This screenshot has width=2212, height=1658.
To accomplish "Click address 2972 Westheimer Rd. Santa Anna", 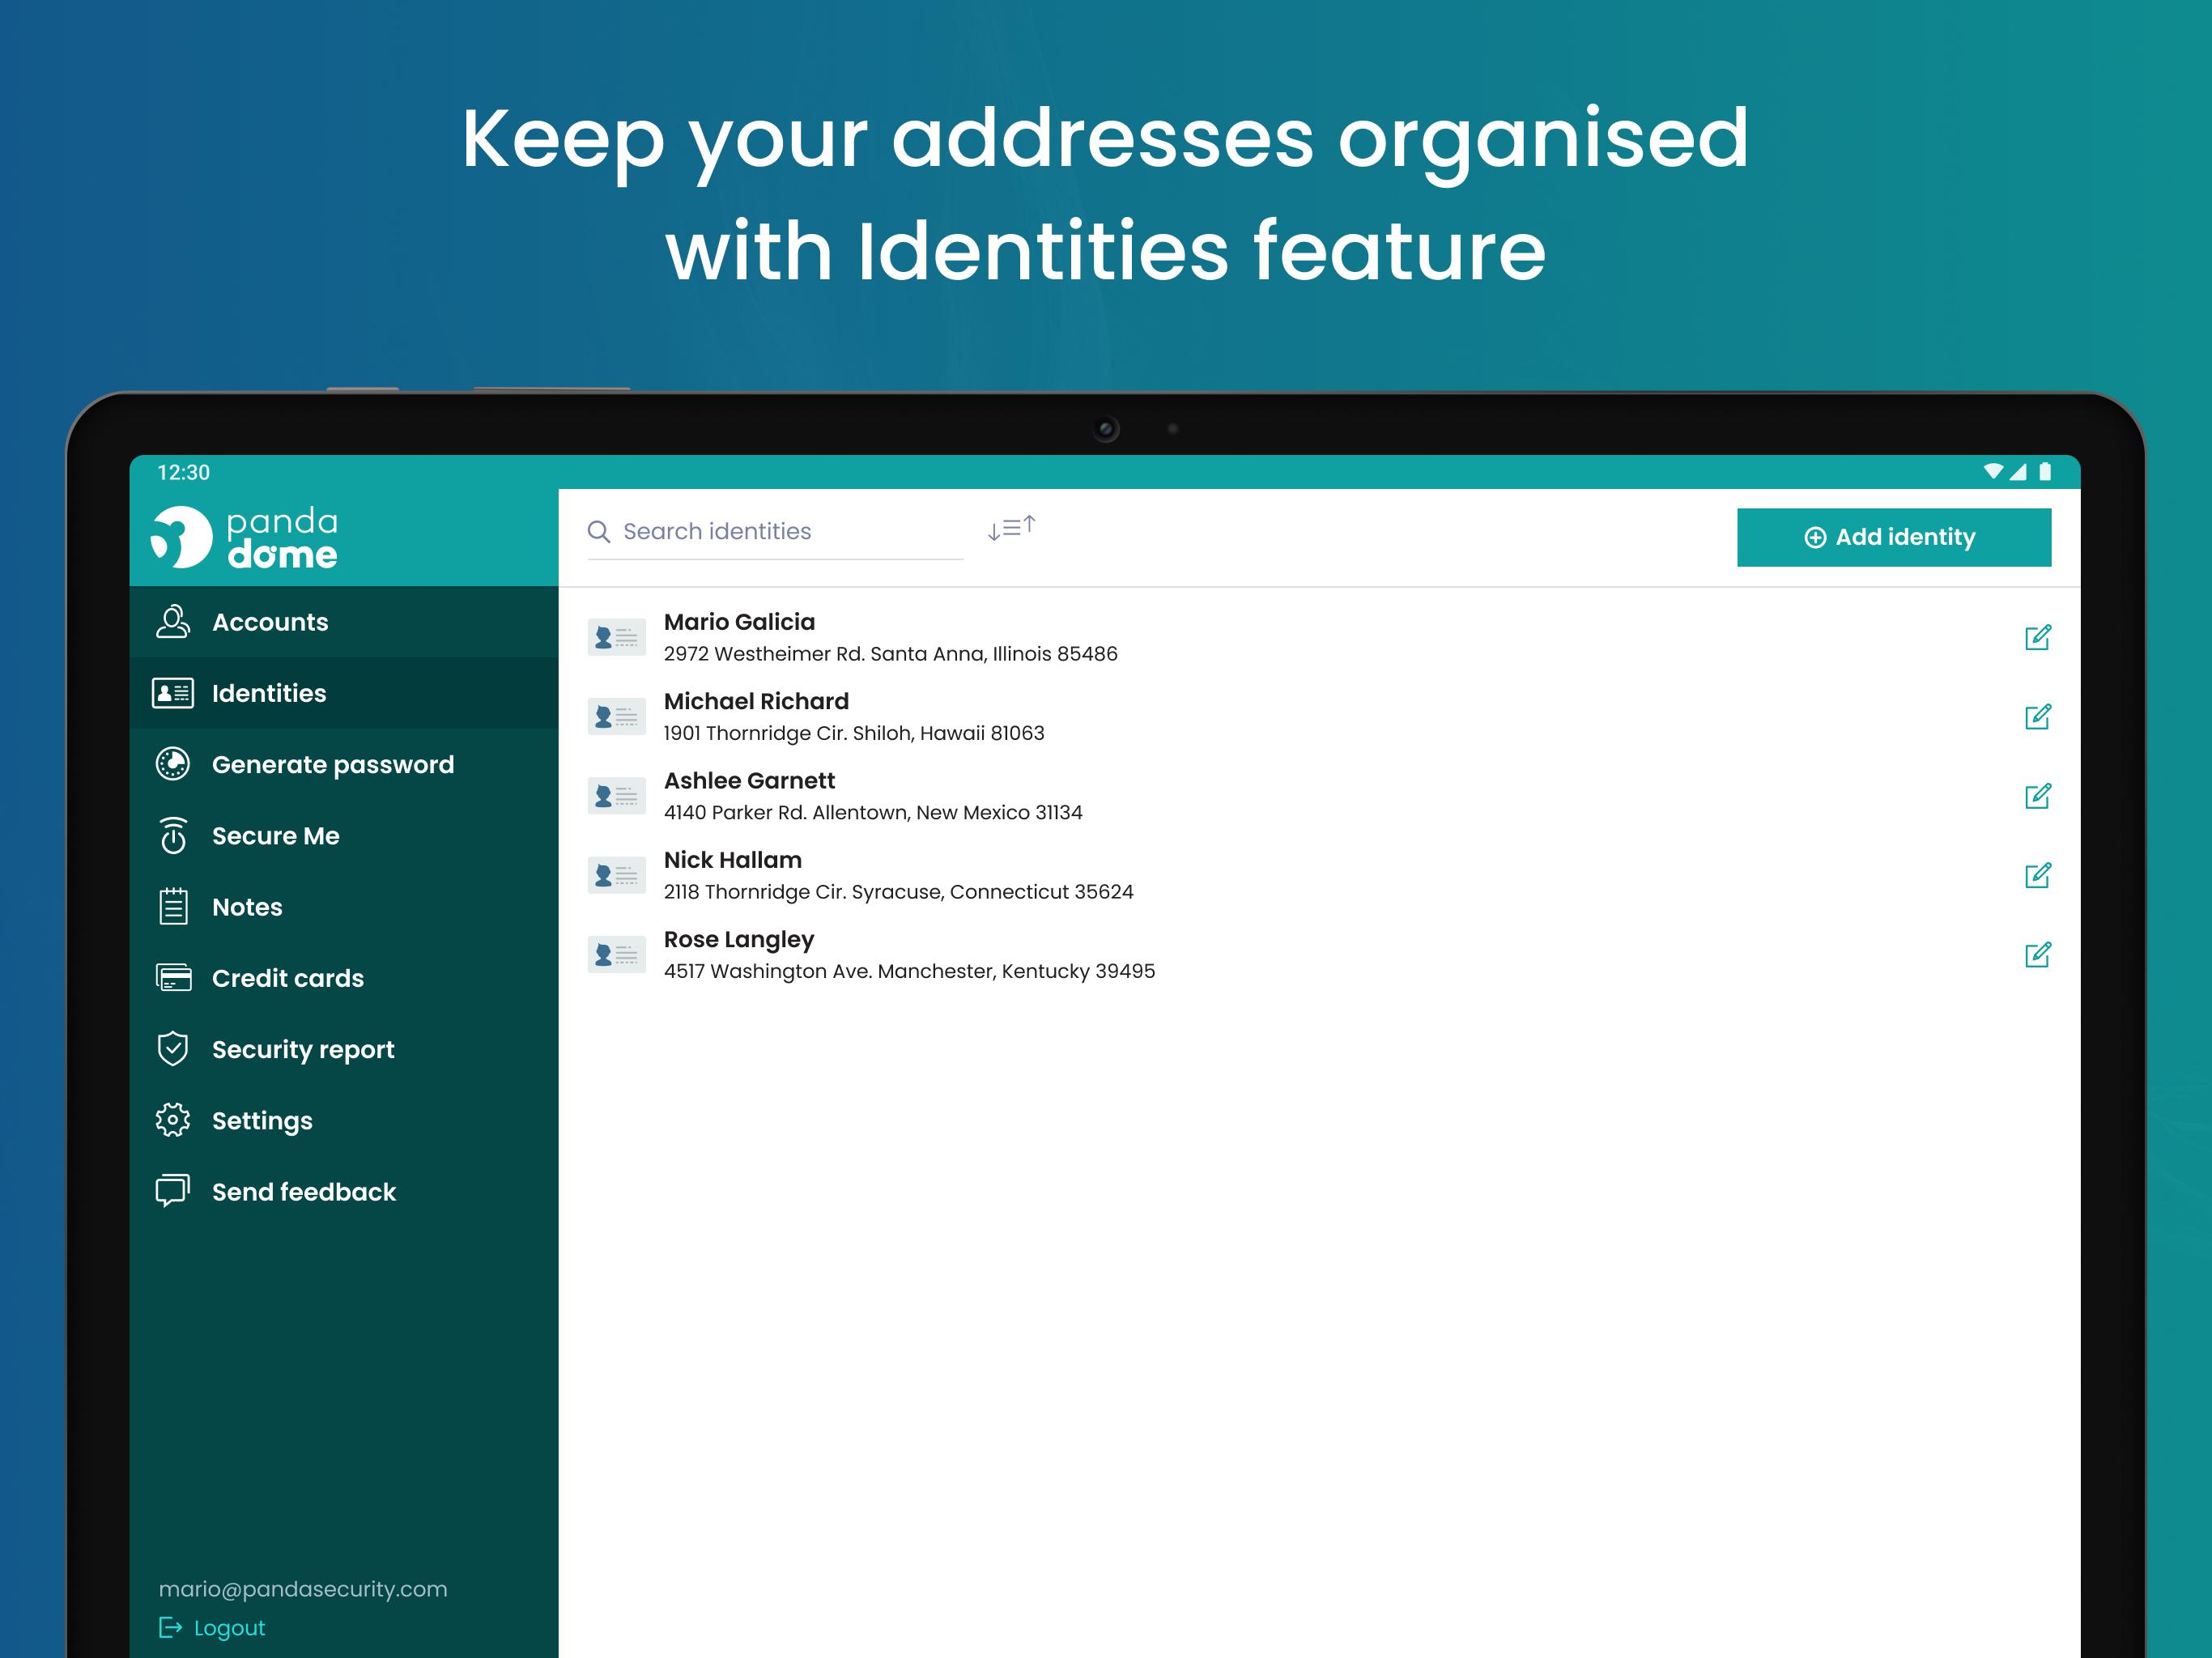I will tap(890, 654).
